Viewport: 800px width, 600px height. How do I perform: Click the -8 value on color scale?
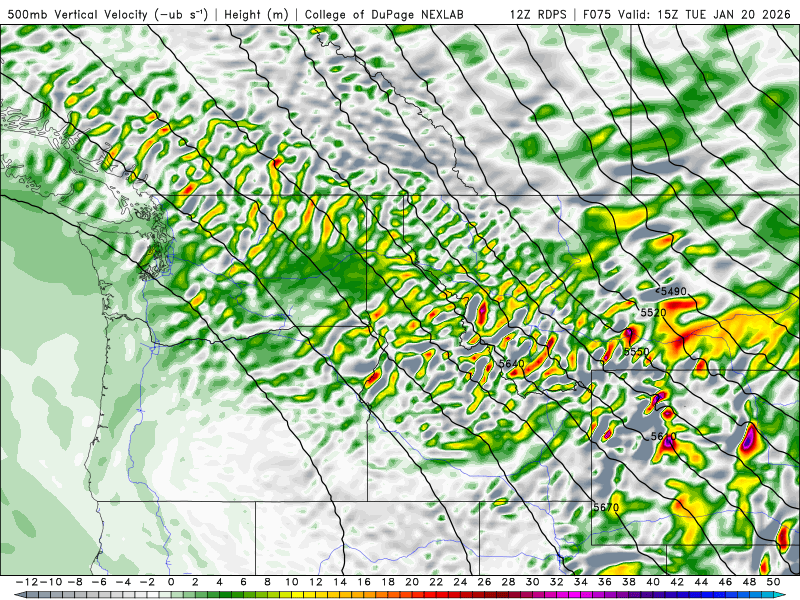(x=75, y=582)
